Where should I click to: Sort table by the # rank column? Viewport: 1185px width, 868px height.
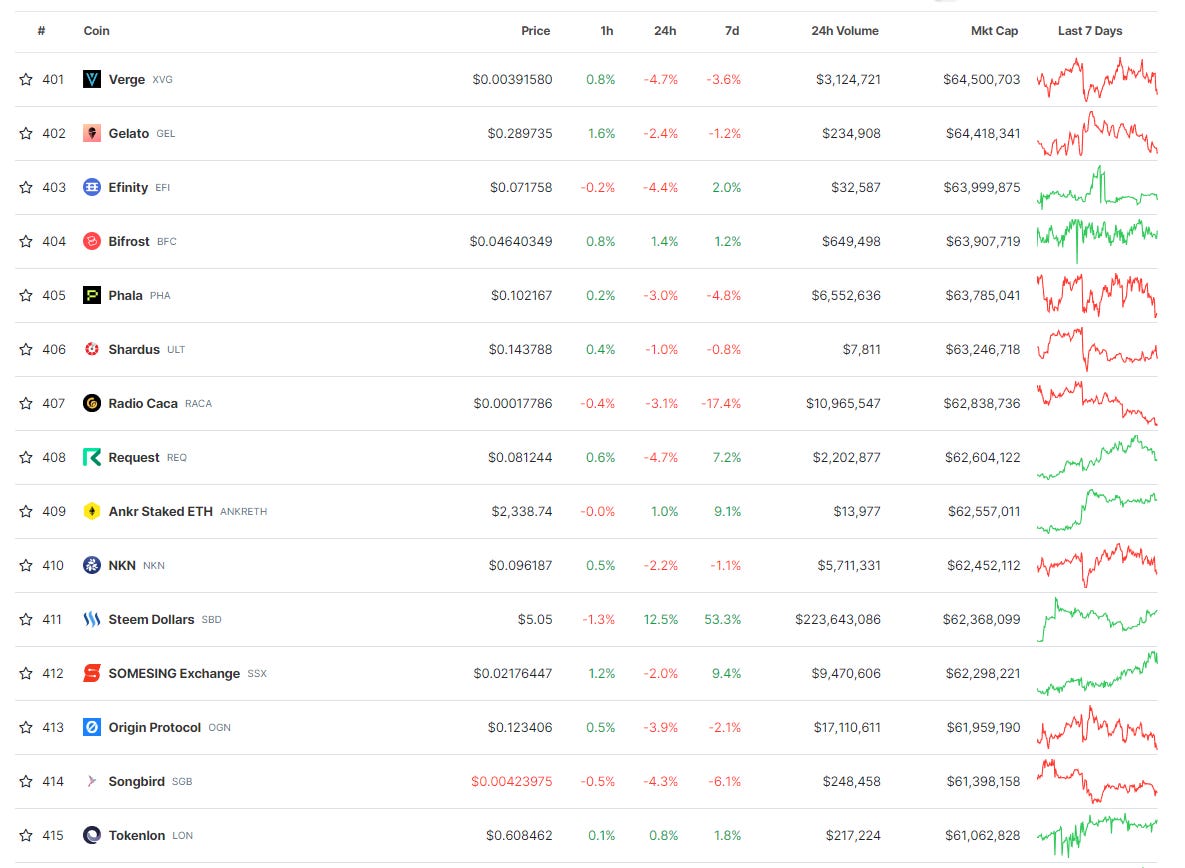click(x=42, y=31)
